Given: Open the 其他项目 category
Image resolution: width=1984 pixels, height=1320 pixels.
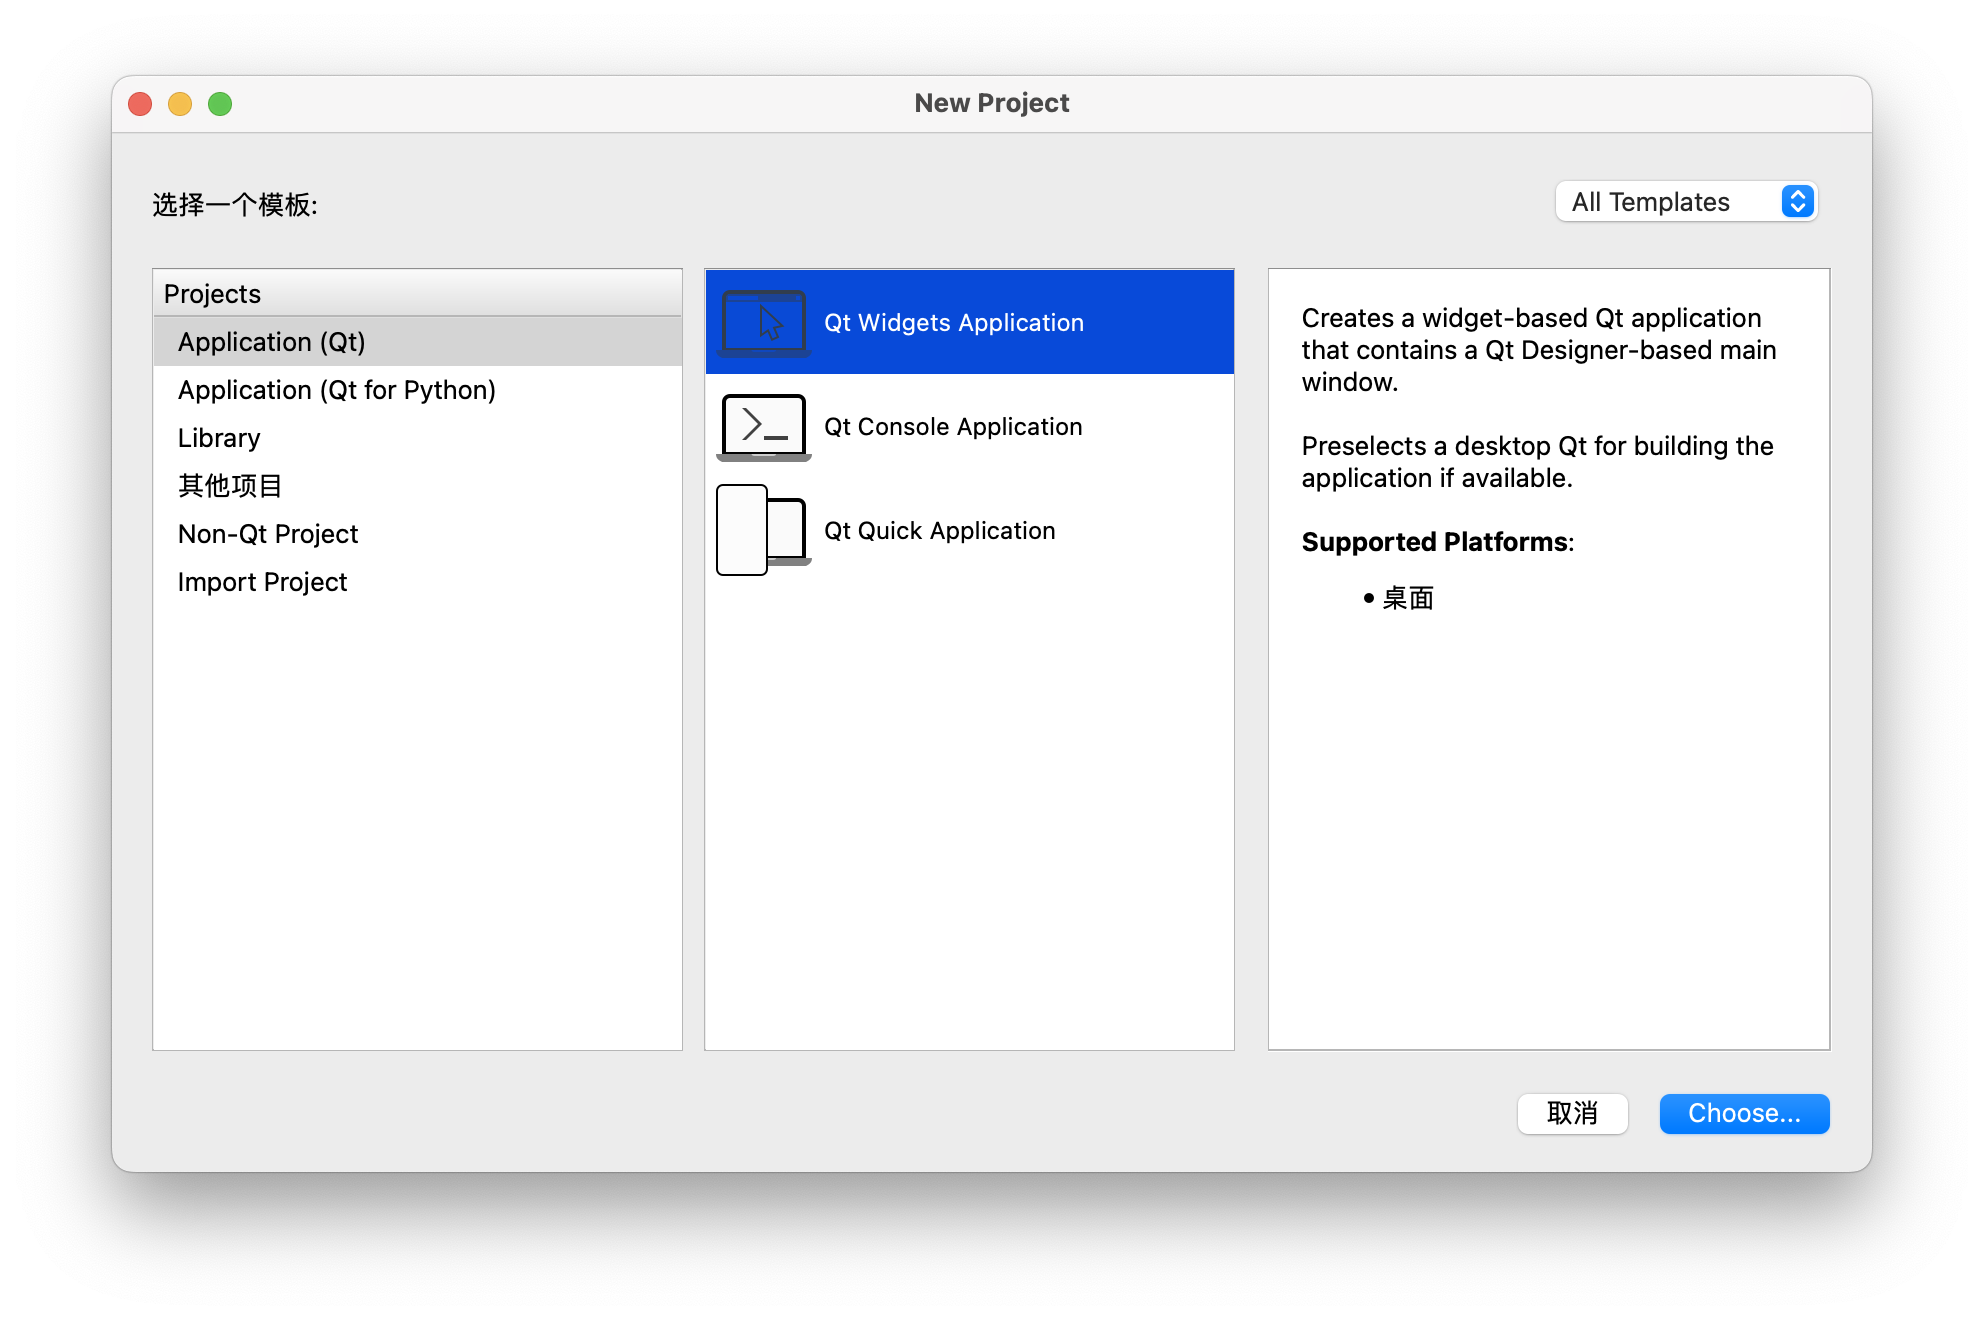Looking at the screenshot, I should 230,486.
